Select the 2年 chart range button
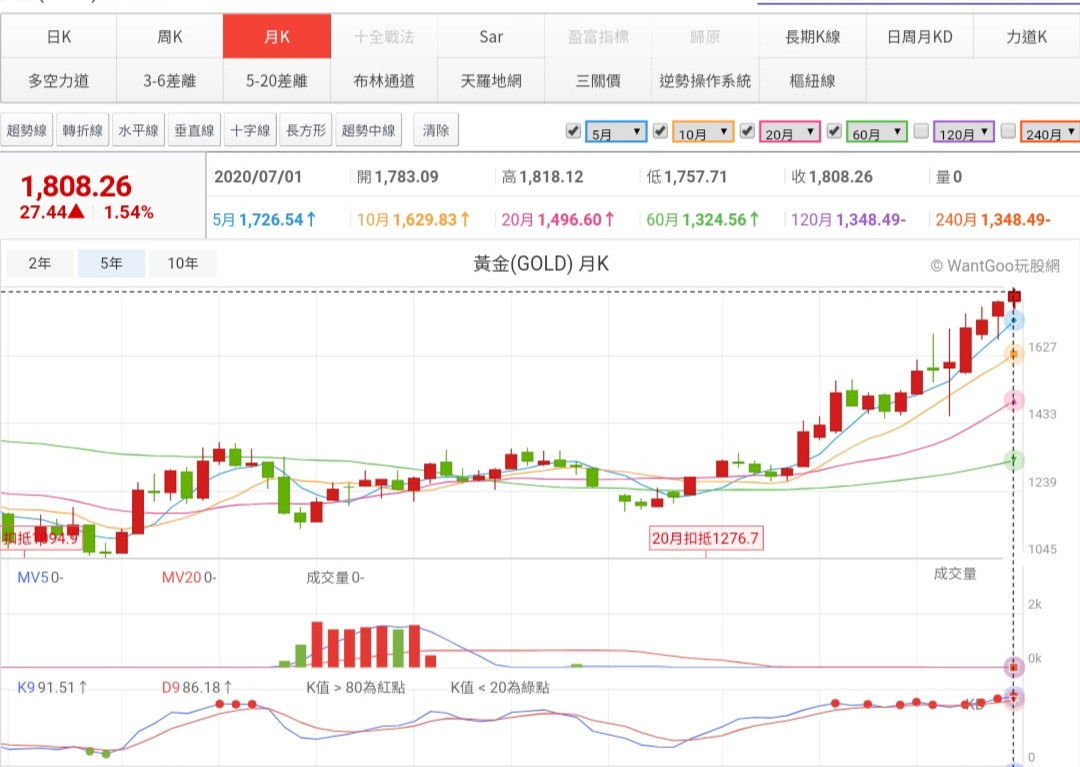 pyautogui.click(x=40, y=264)
